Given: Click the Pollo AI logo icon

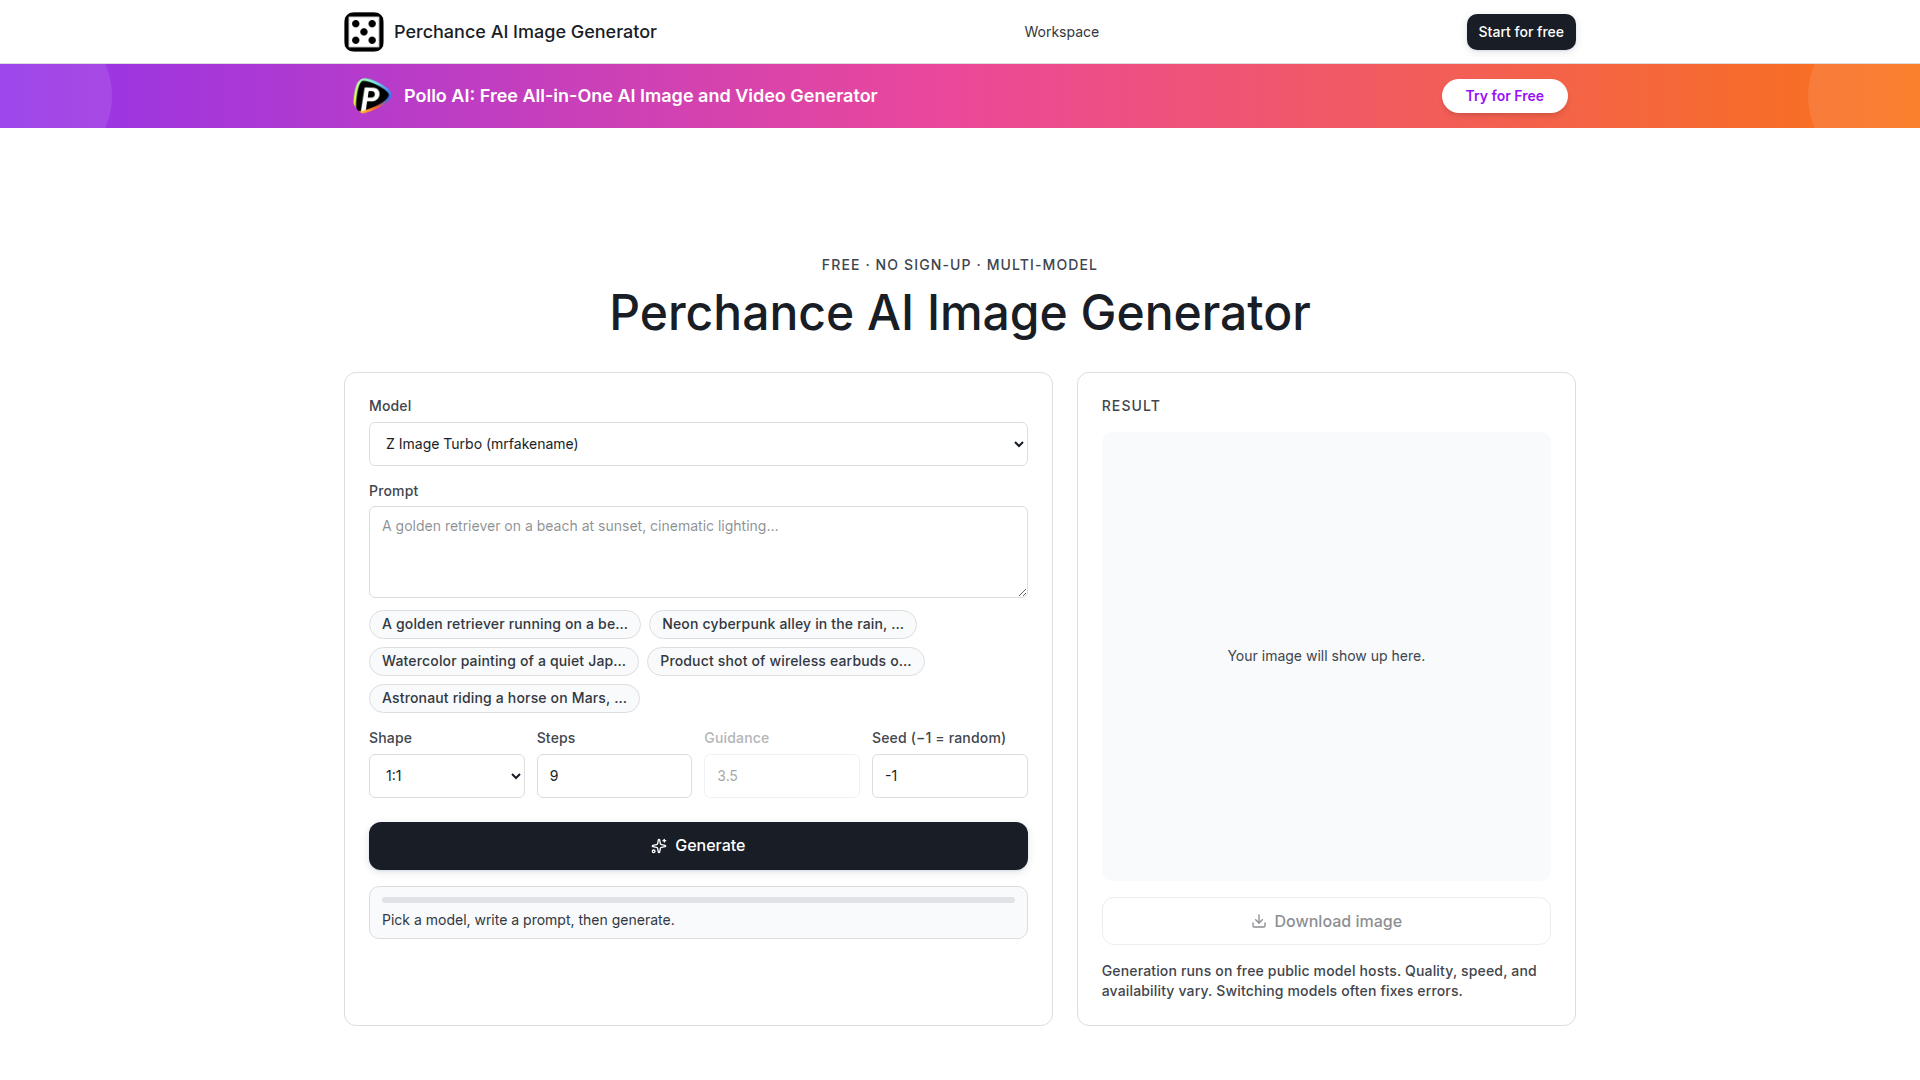Looking at the screenshot, I should pos(372,96).
